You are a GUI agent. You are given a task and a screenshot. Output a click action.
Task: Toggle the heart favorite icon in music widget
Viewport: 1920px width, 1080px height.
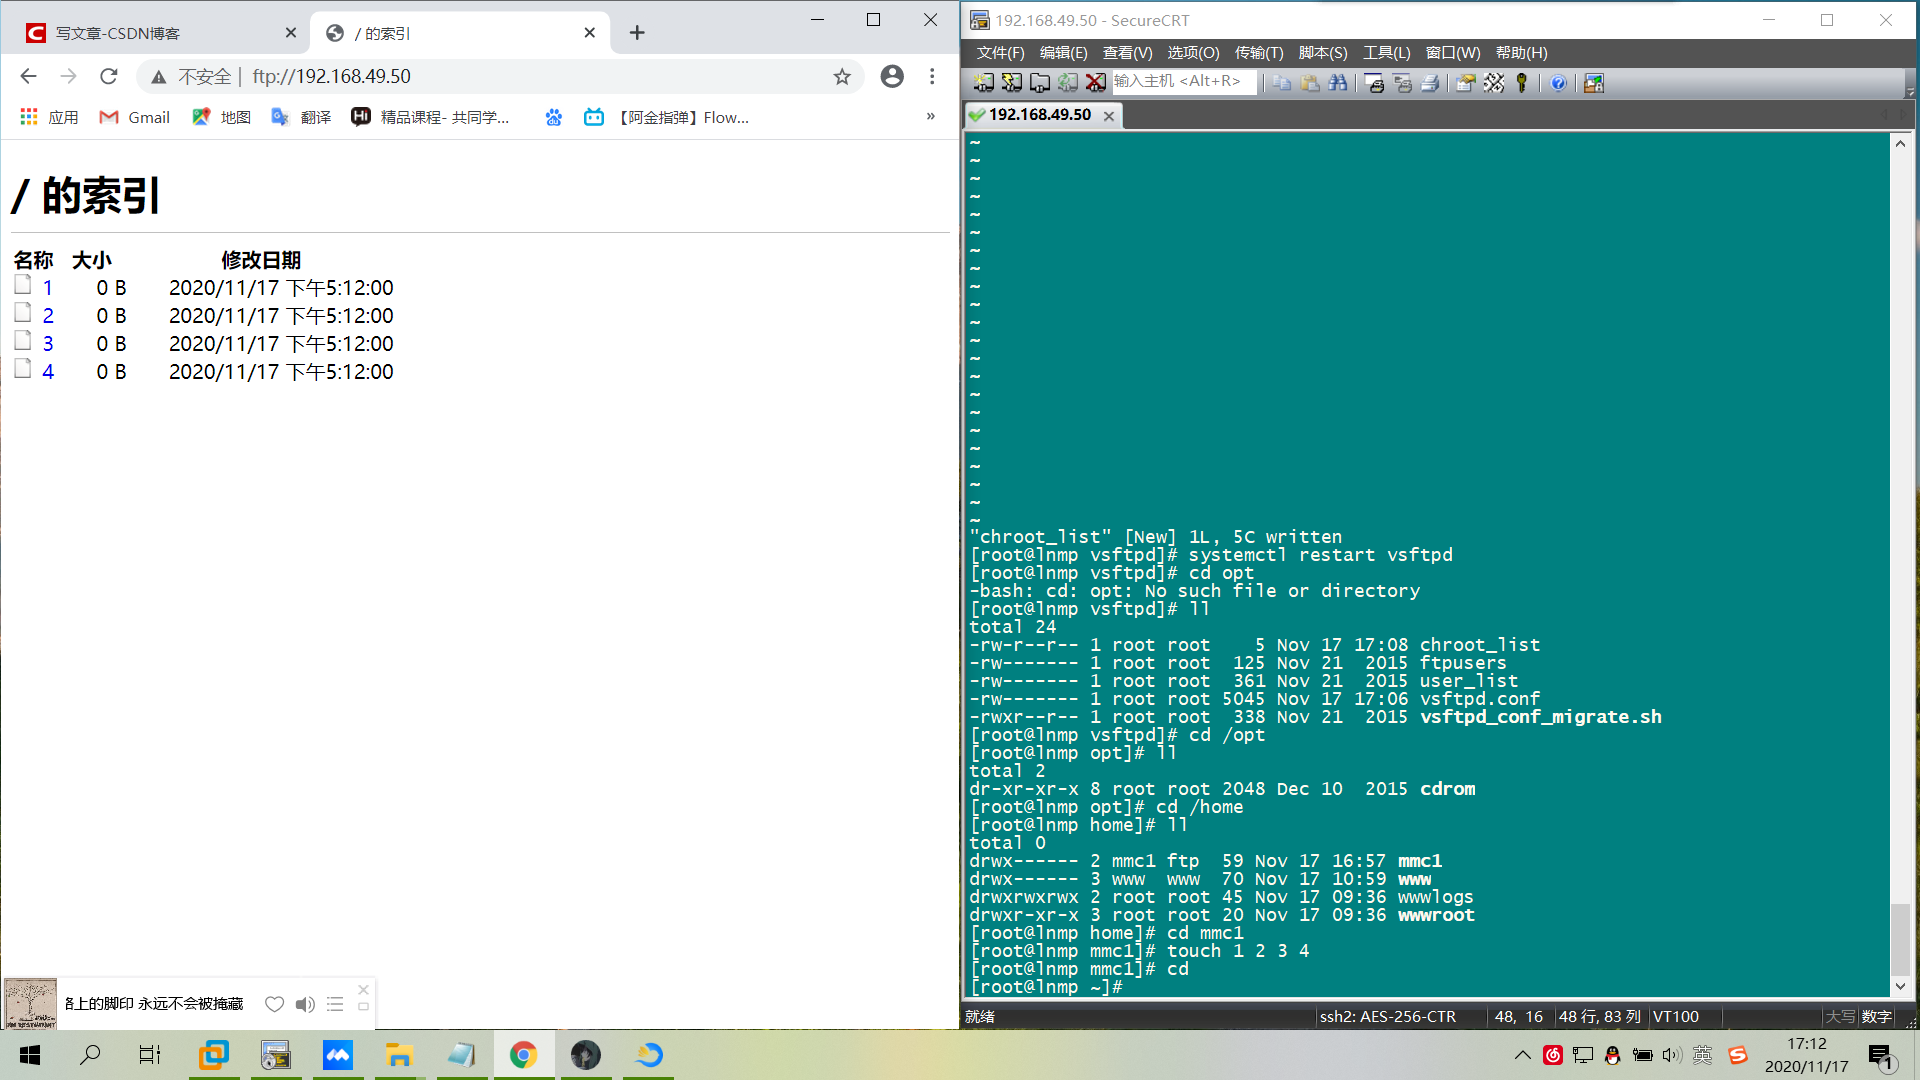click(x=274, y=1004)
